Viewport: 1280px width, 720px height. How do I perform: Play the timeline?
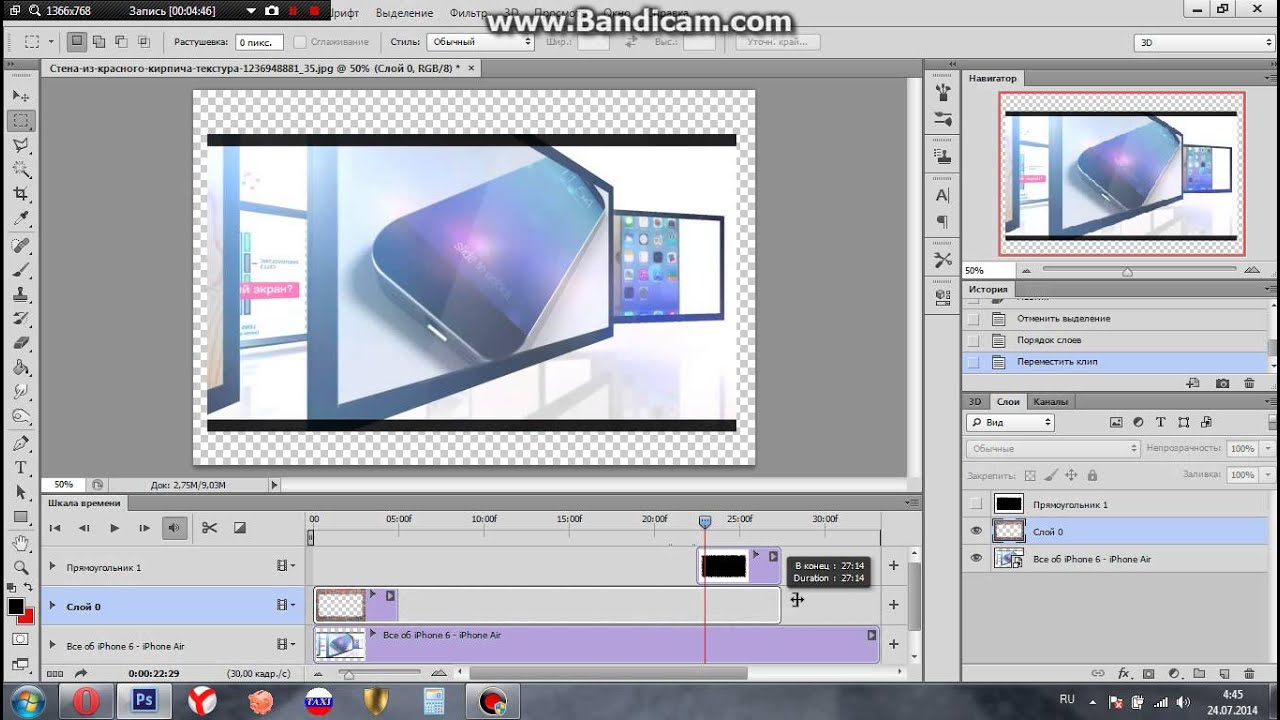114,528
